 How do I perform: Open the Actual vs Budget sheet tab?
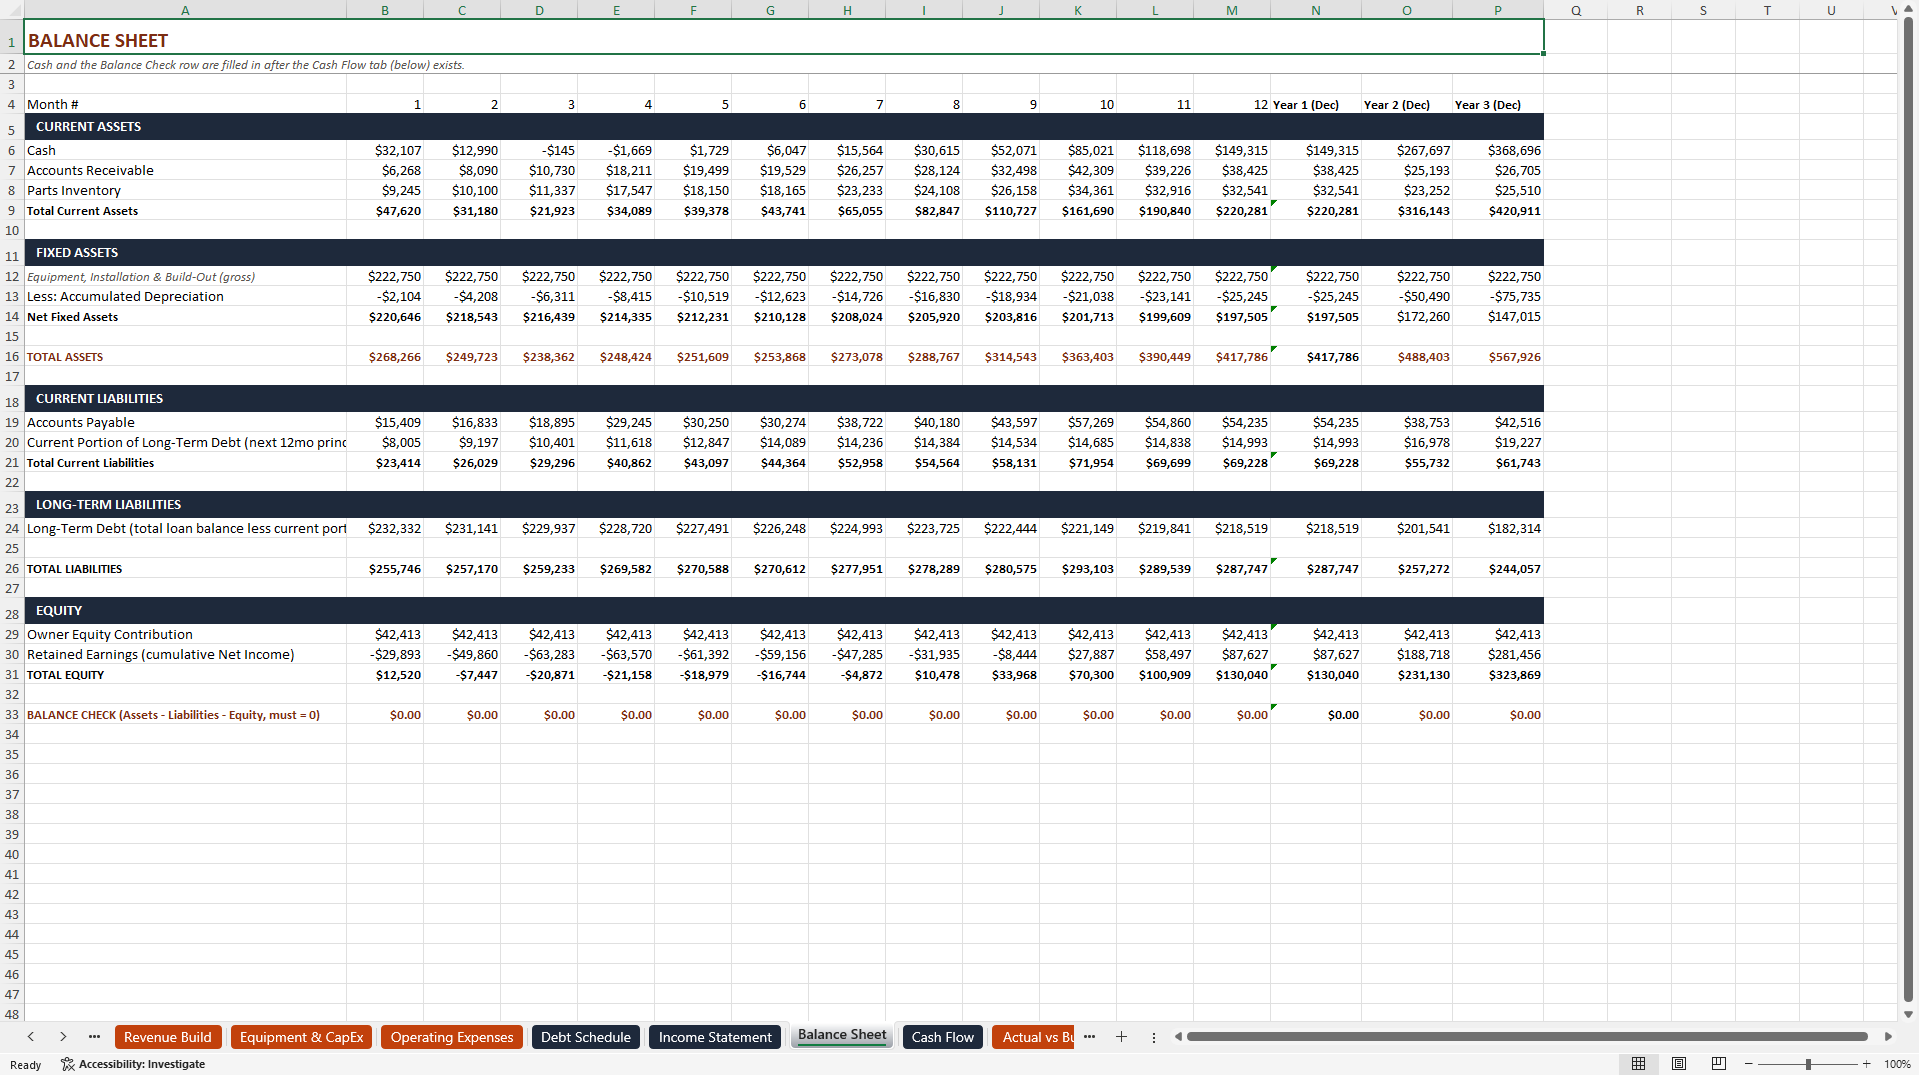tap(1034, 1037)
